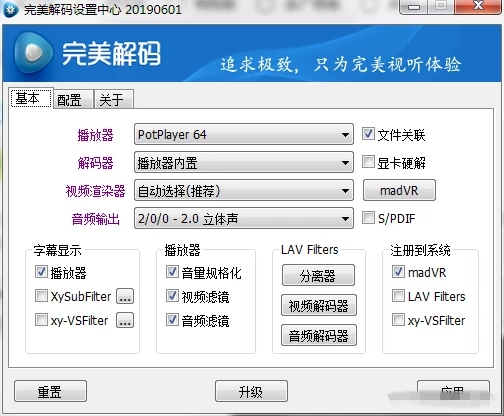Enable the XySubFilter checkbox

tap(41, 296)
